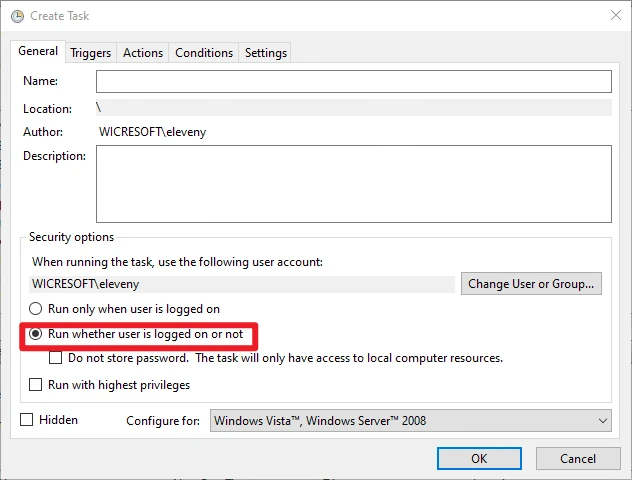Confirm the task with the OK button

[479, 458]
